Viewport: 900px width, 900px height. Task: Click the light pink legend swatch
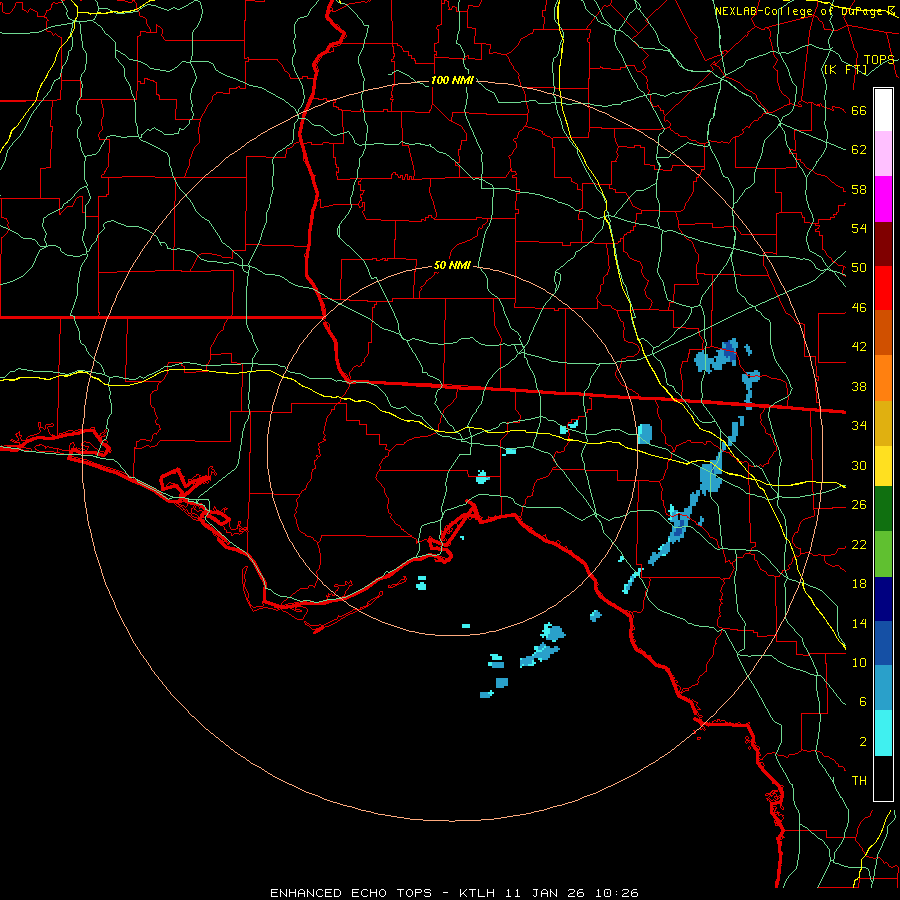click(x=883, y=154)
